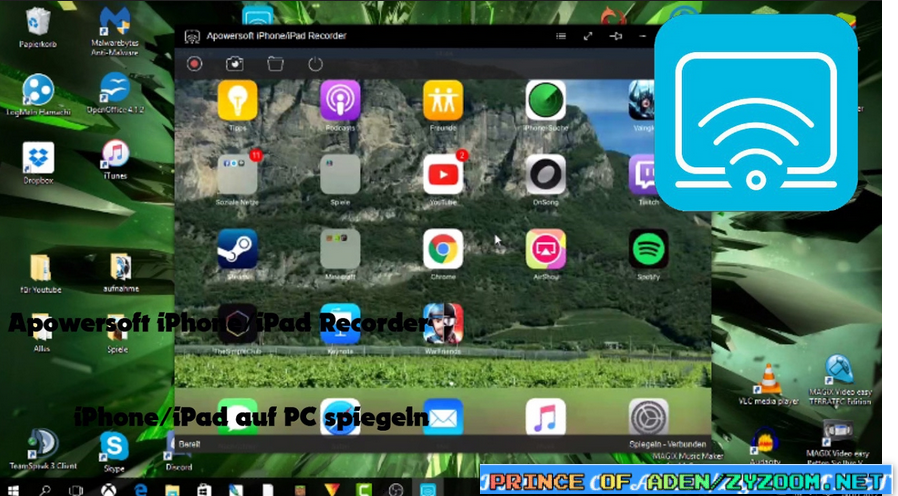Select the TeamSpeak 3 Client shortcut
This screenshot has height=496, width=898.
pyautogui.click(x=43, y=448)
